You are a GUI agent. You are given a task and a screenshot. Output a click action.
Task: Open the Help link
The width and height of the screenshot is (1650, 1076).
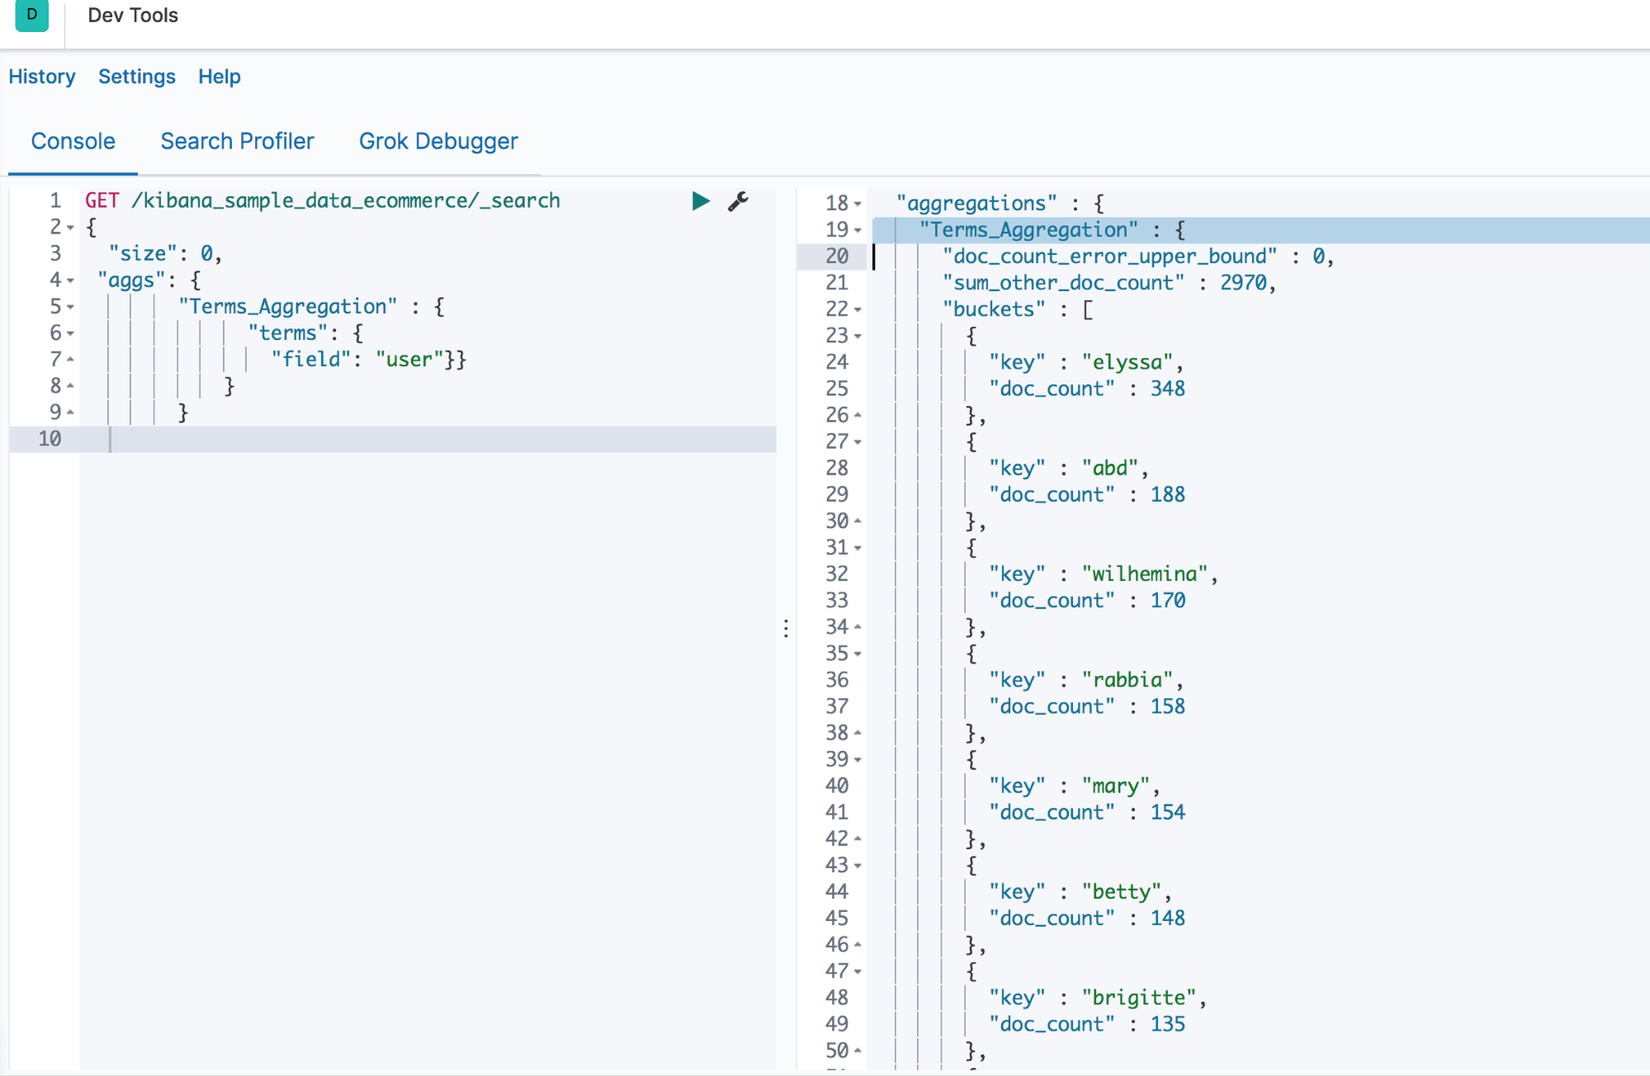pyautogui.click(x=219, y=77)
